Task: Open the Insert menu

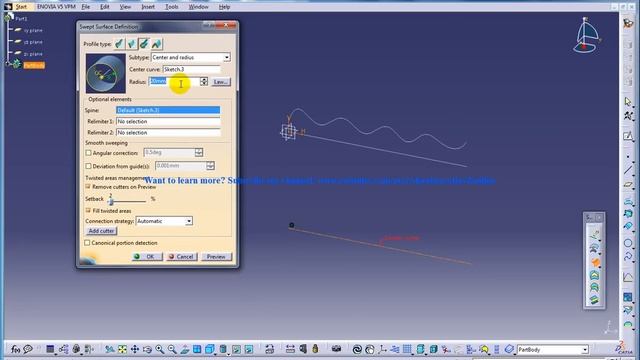Action: pyautogui.click(x=148, y=7)
